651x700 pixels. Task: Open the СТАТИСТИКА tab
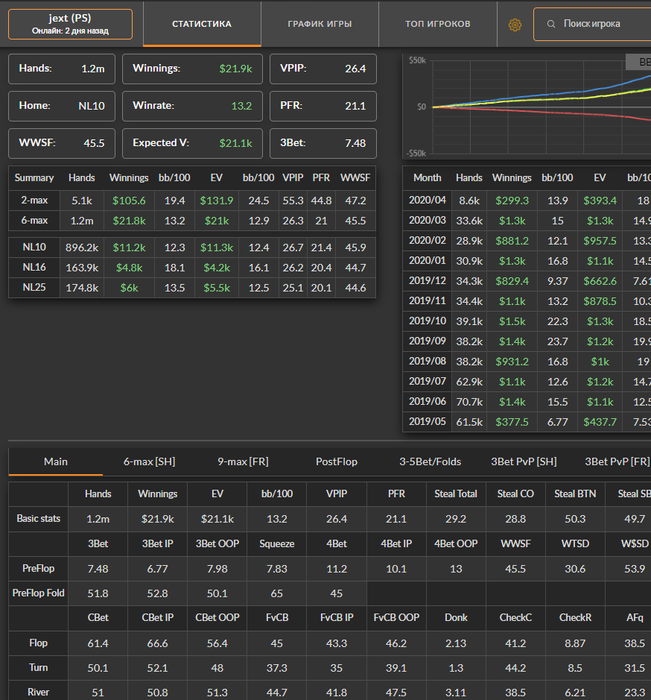202,24
